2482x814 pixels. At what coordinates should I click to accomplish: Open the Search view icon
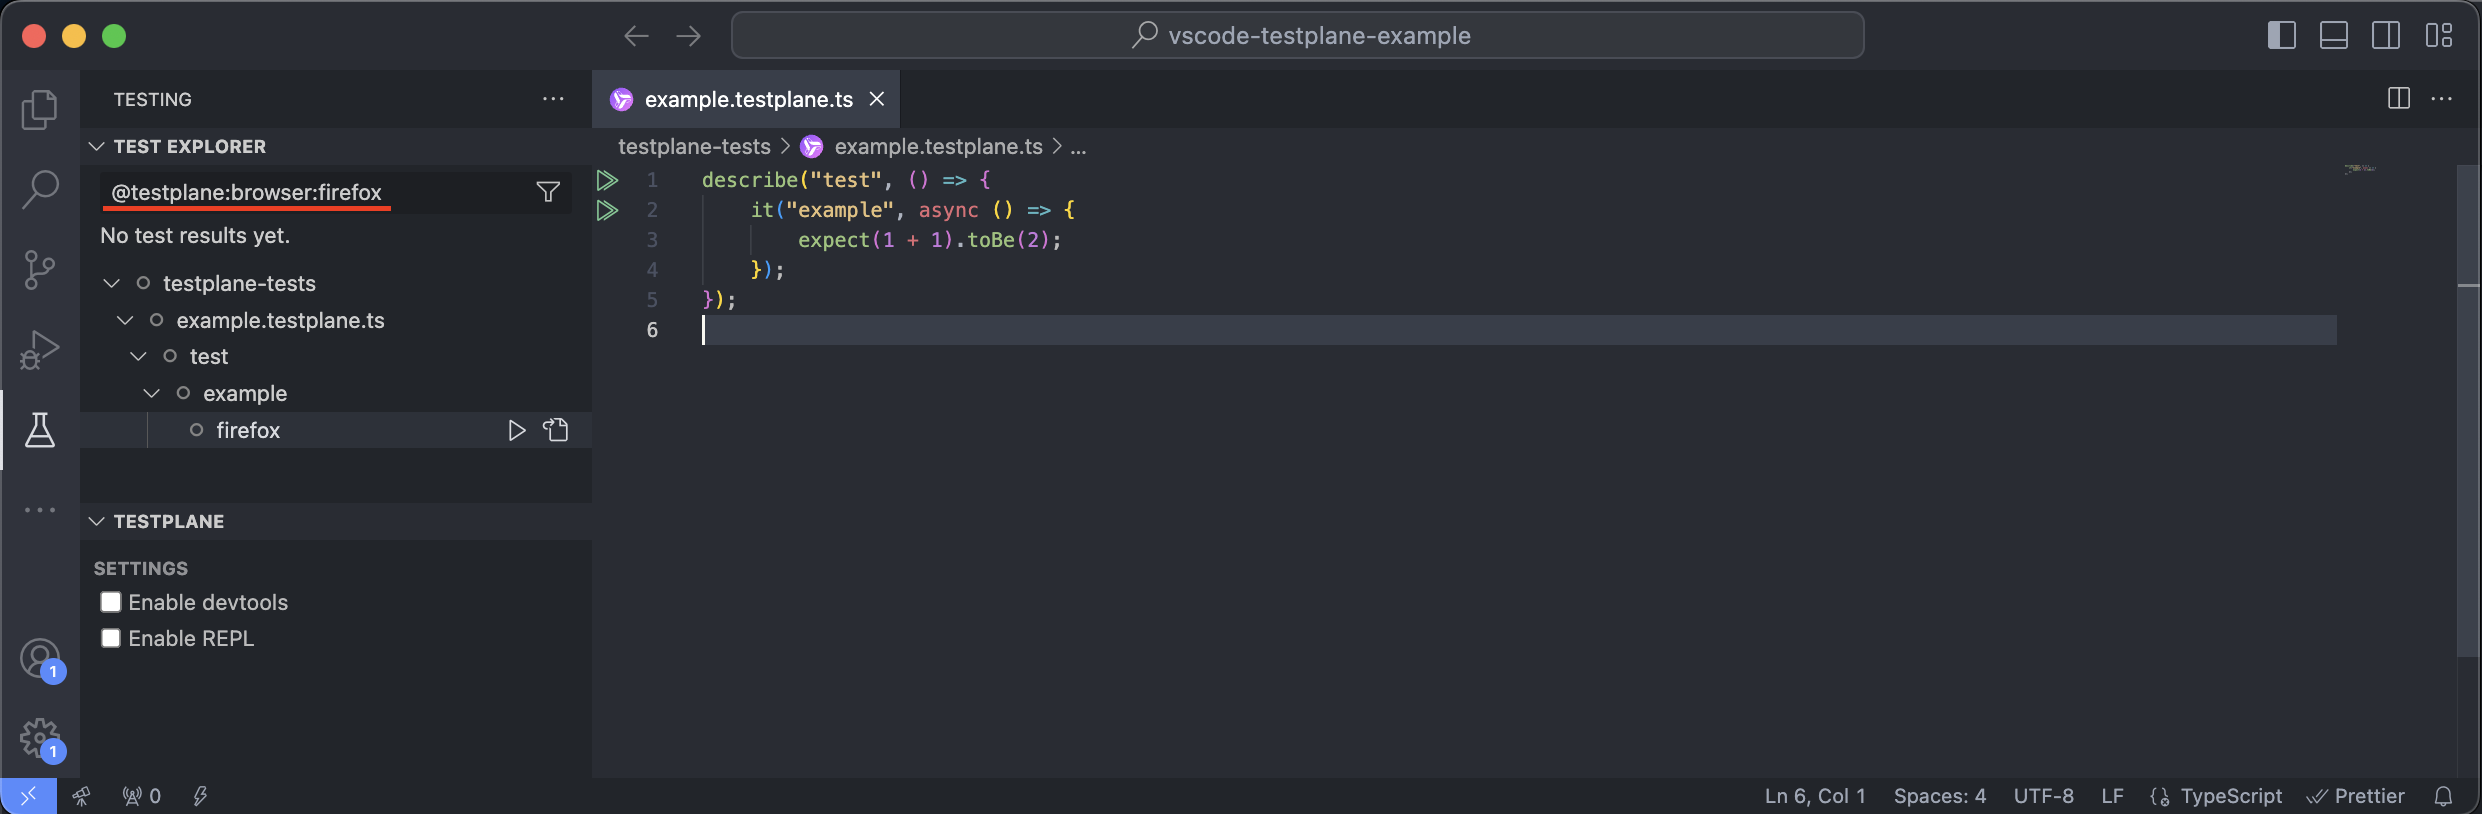39,189
